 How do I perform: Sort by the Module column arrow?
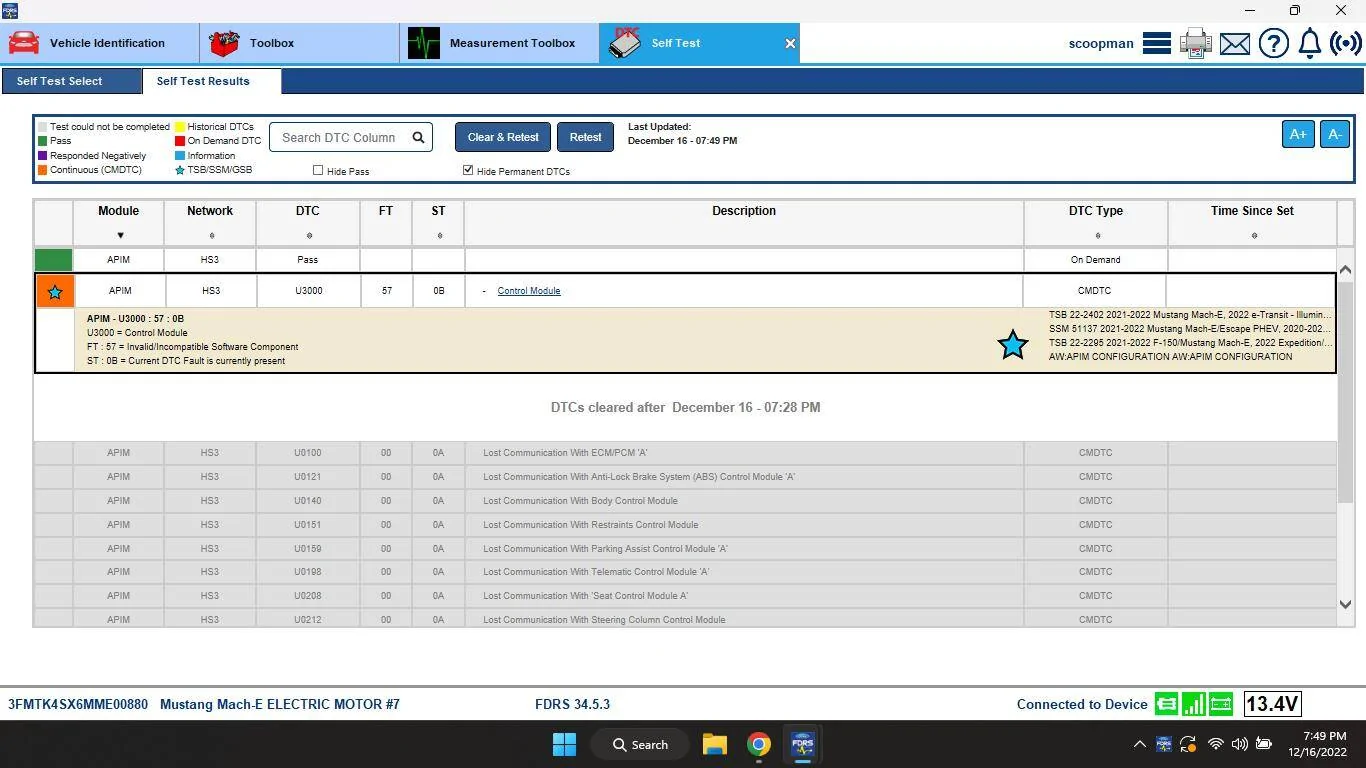click(120, 236)
